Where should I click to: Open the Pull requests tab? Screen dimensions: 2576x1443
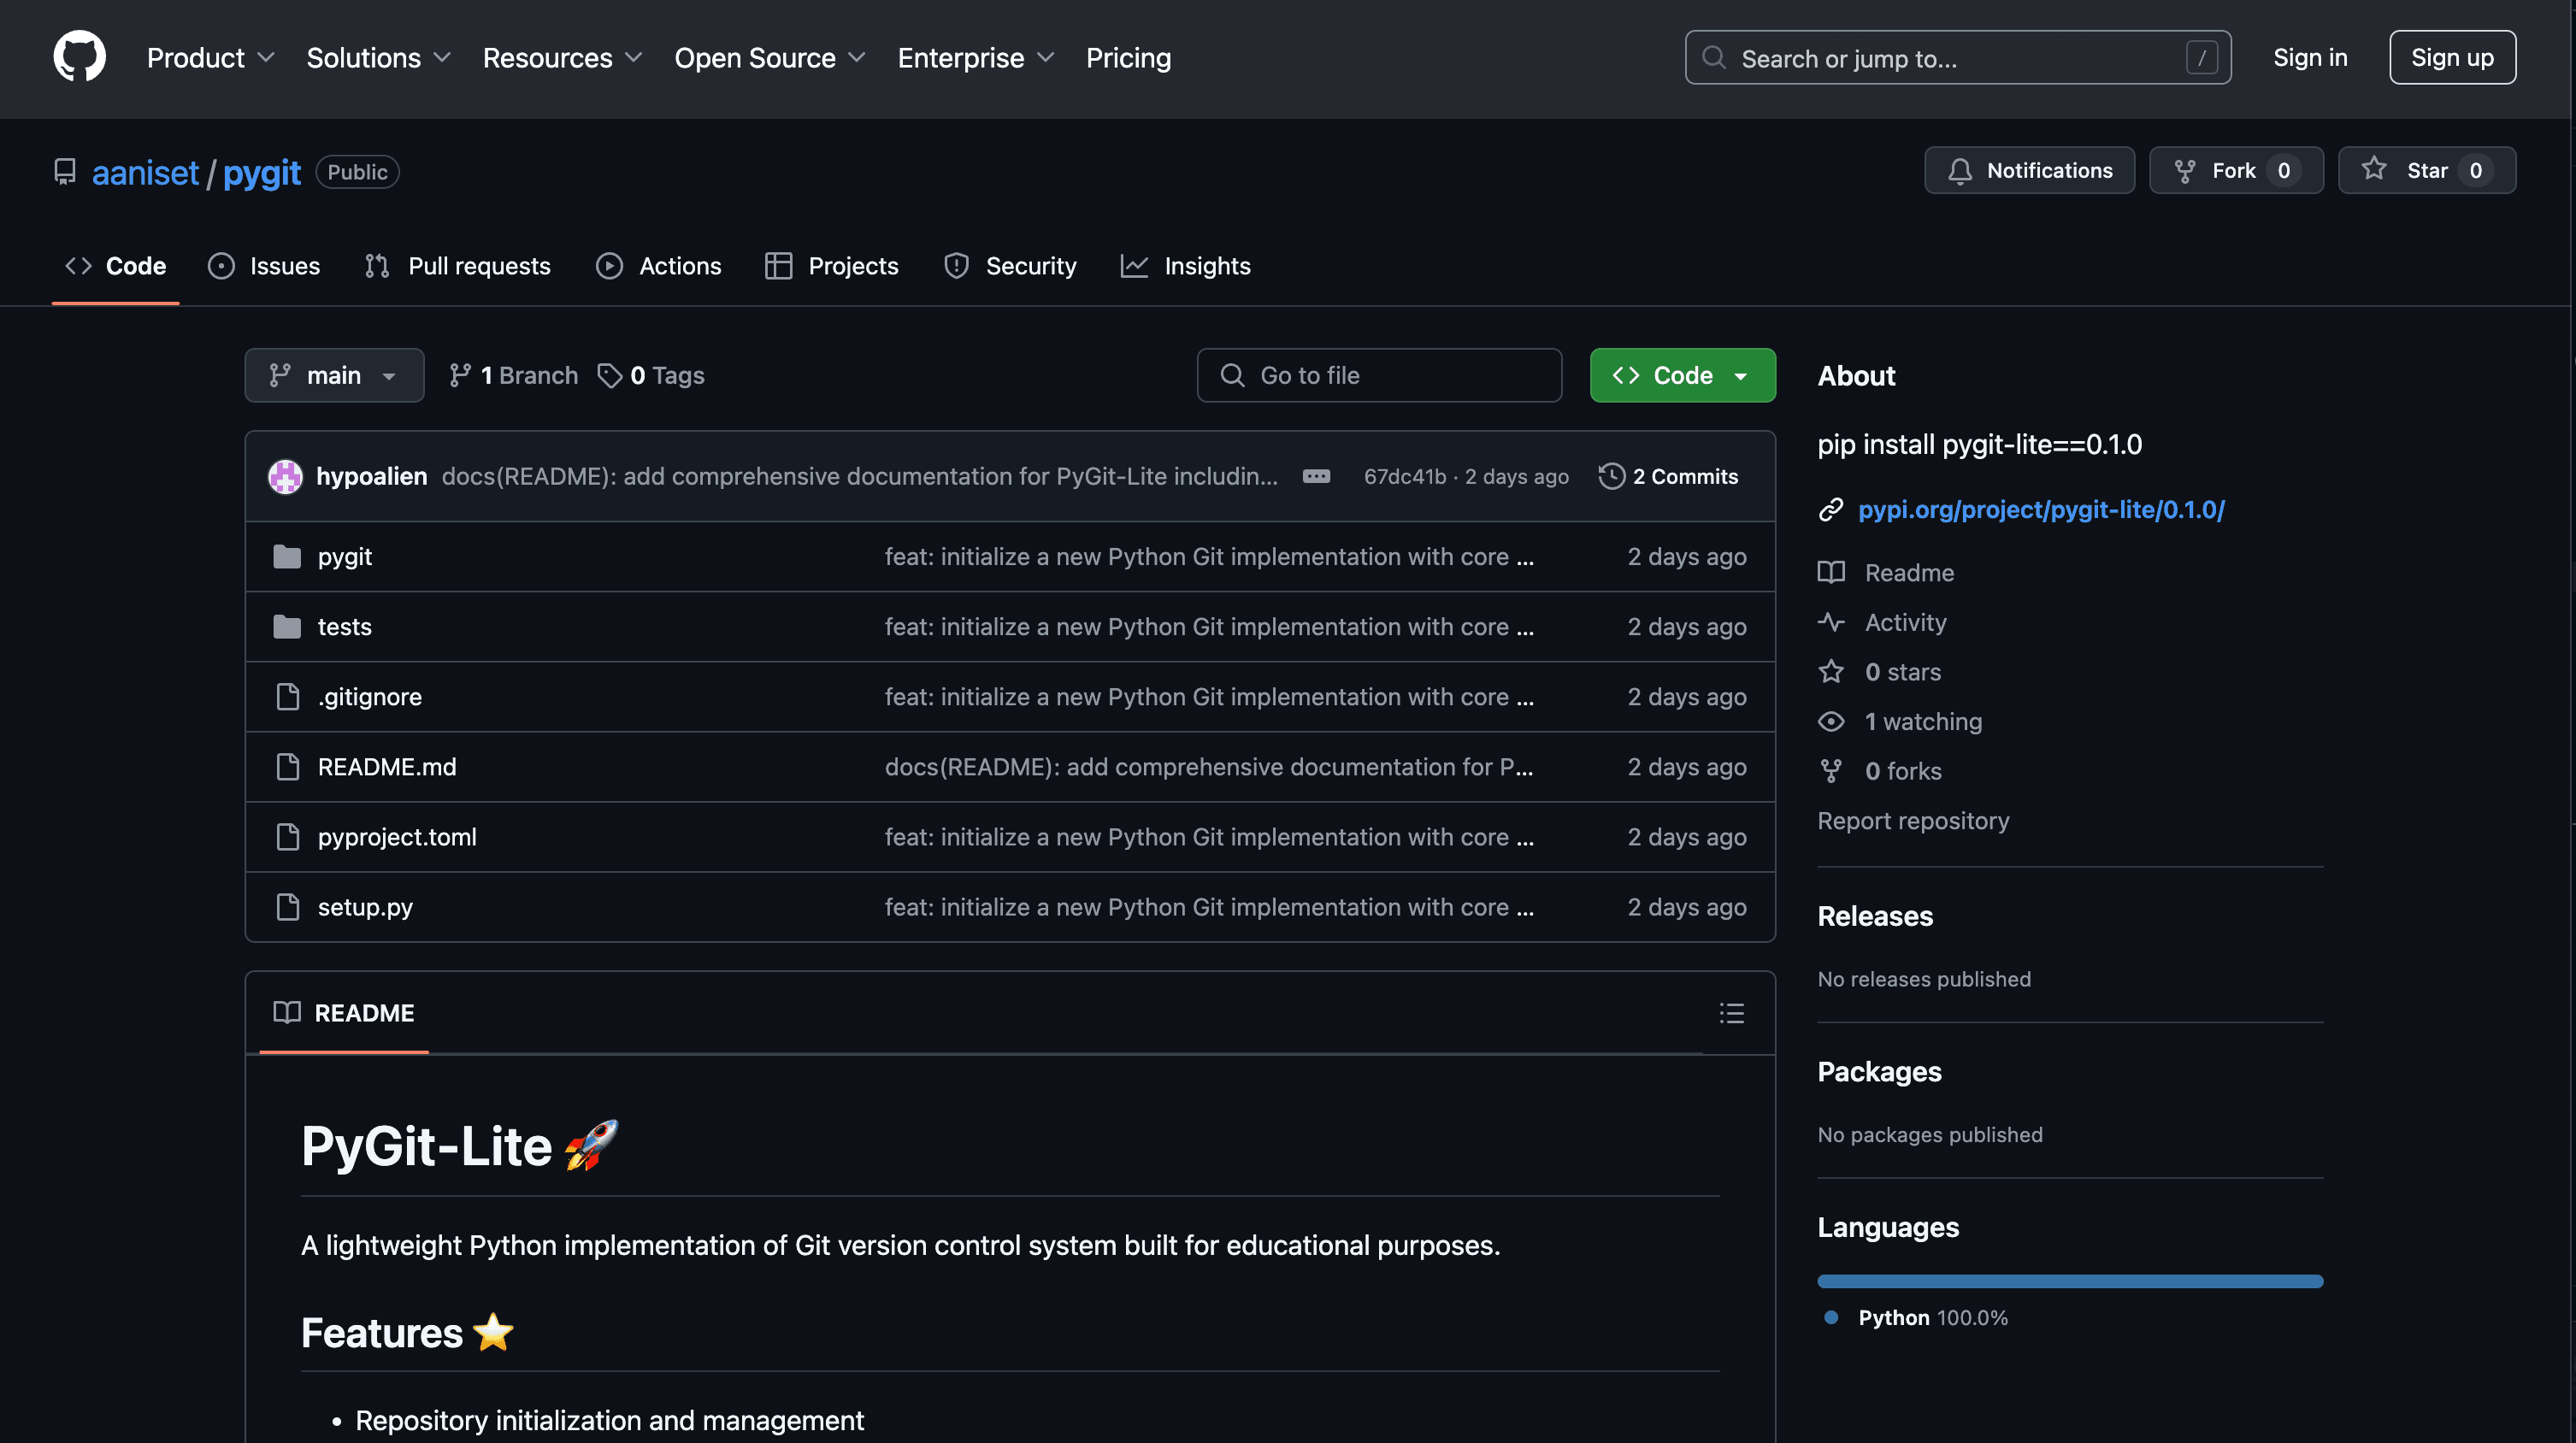(458, 266)
